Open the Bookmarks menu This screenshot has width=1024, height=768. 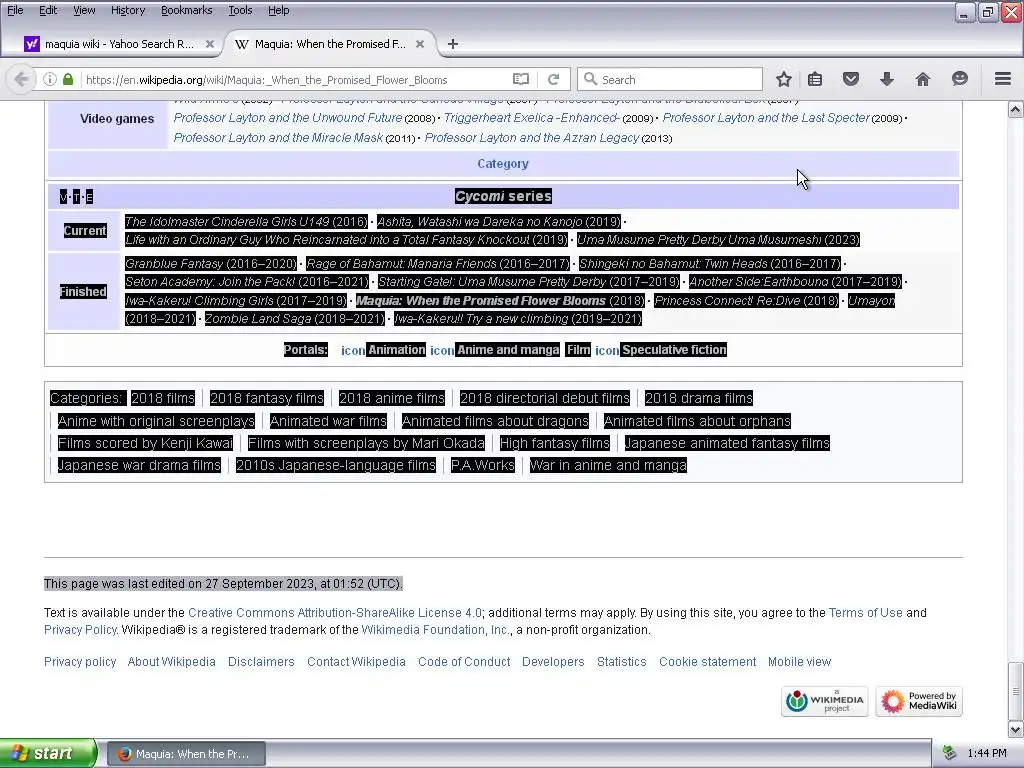click(187, 10)
